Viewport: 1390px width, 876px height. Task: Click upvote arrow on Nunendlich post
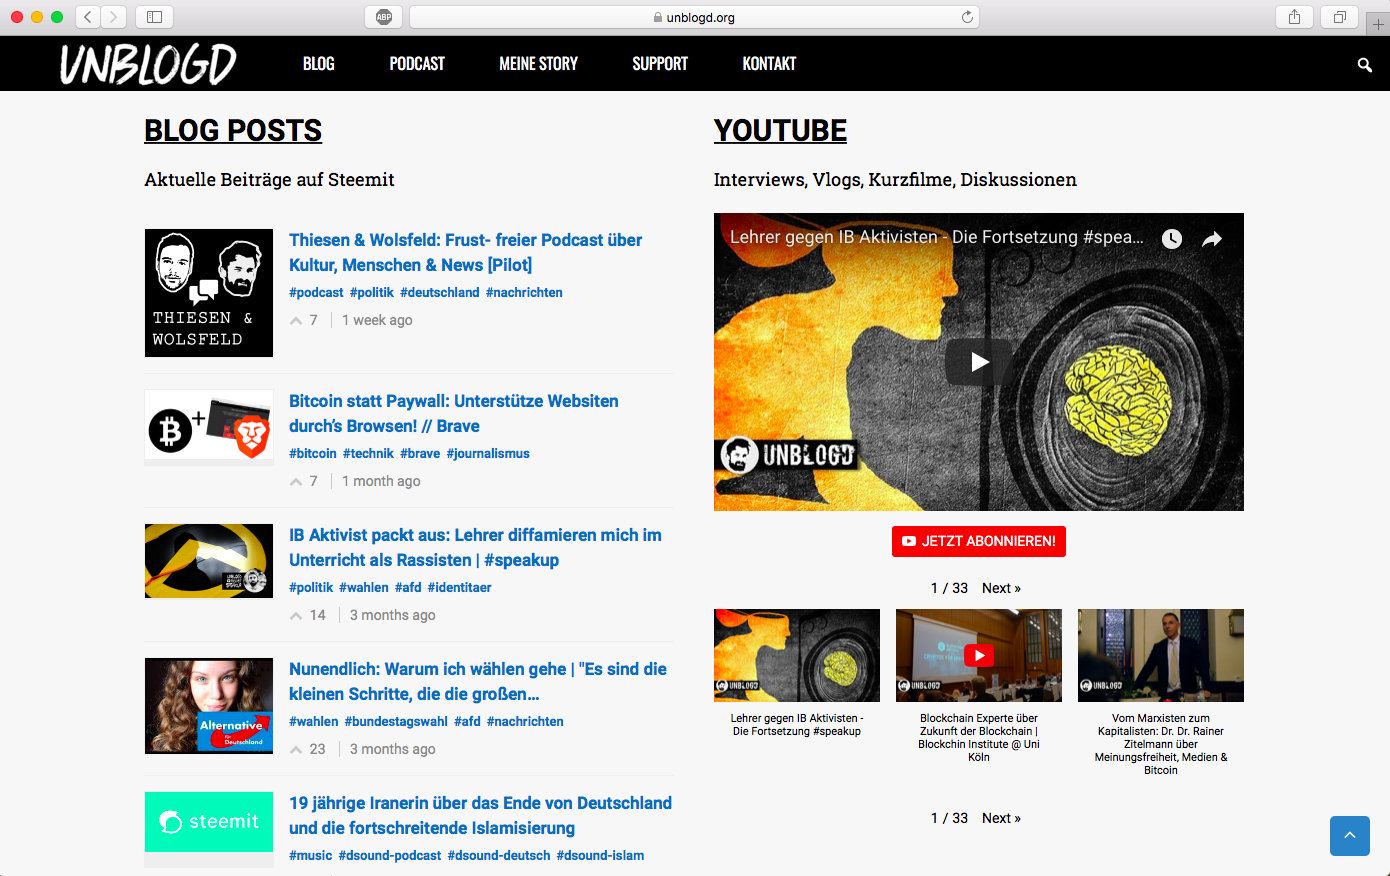click(x=296, y=750)
